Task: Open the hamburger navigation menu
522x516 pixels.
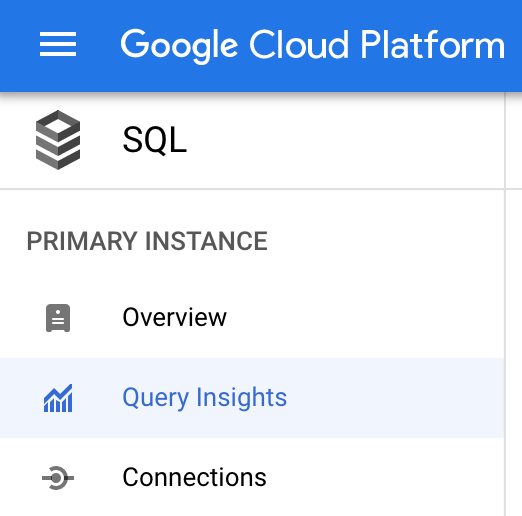Action: [58, 44]
